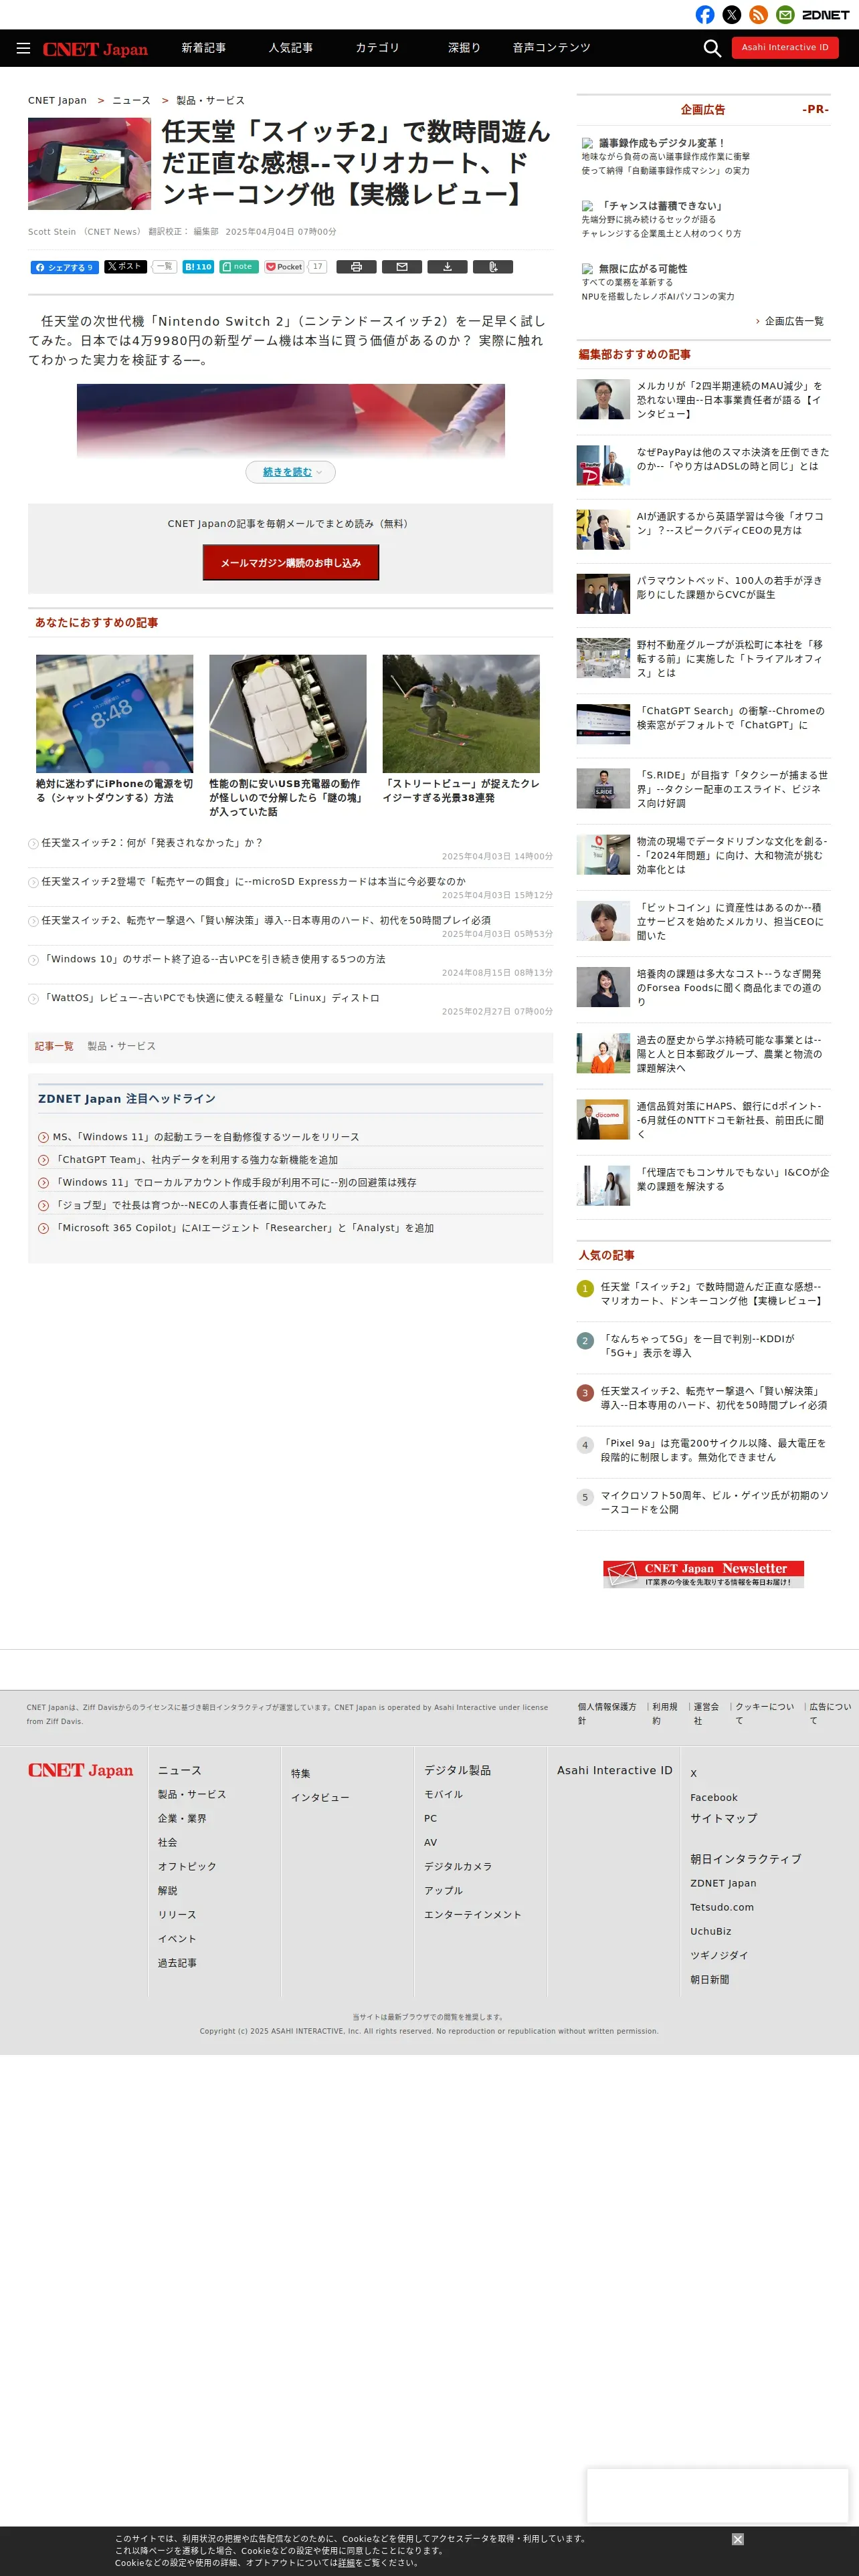Click the print article icon button

[356, 267]
